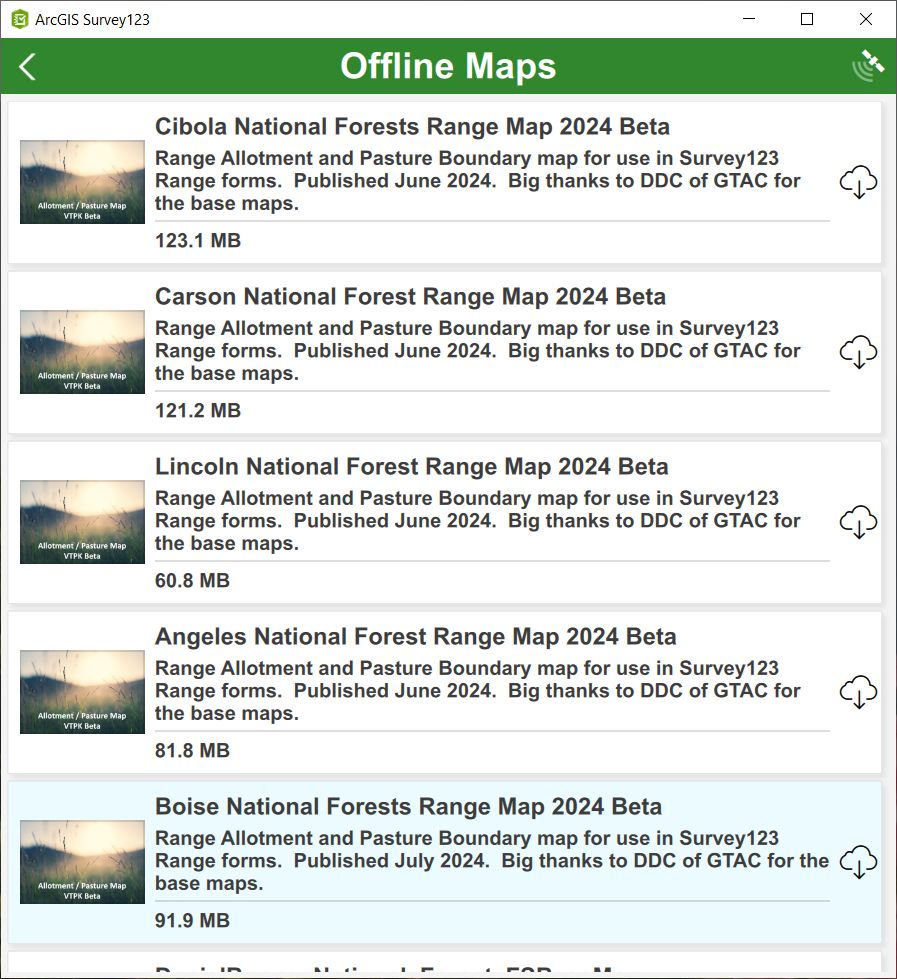
Task: Download the Boise National Forests map
Action: (x=858, y=862)
